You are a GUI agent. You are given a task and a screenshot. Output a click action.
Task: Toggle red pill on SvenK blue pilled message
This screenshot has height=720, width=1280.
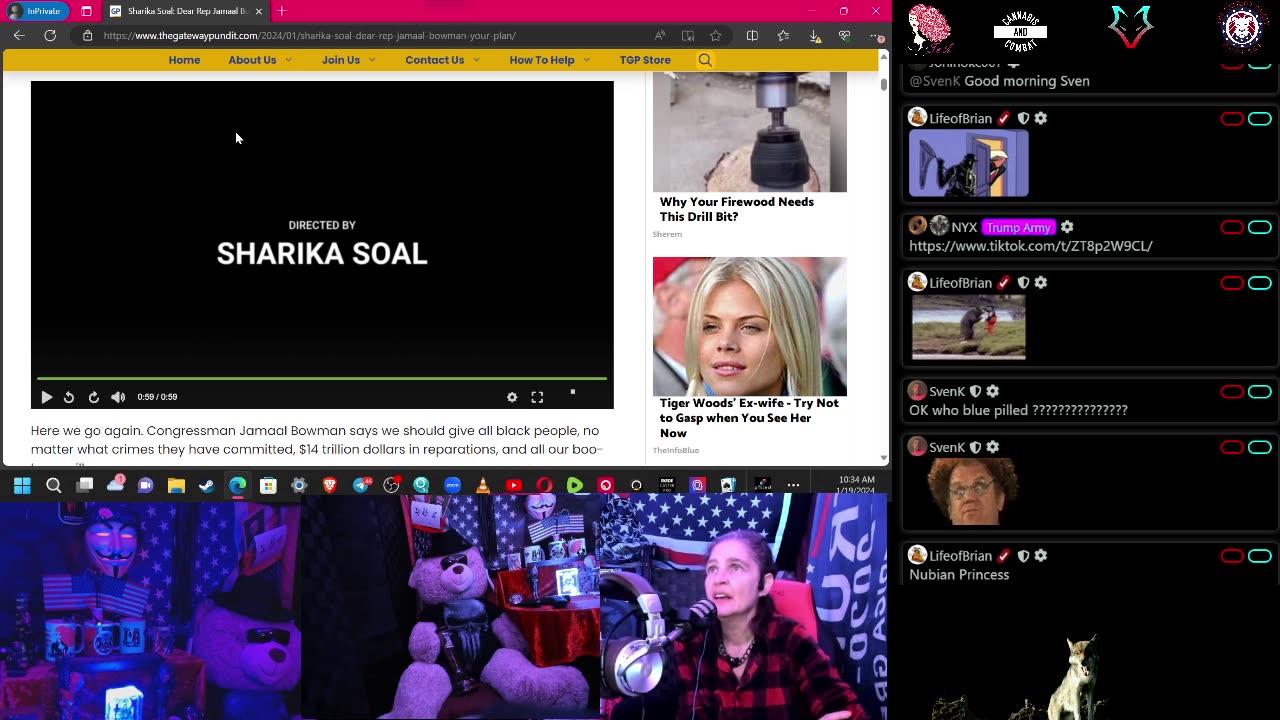[x=1232, y=392]
